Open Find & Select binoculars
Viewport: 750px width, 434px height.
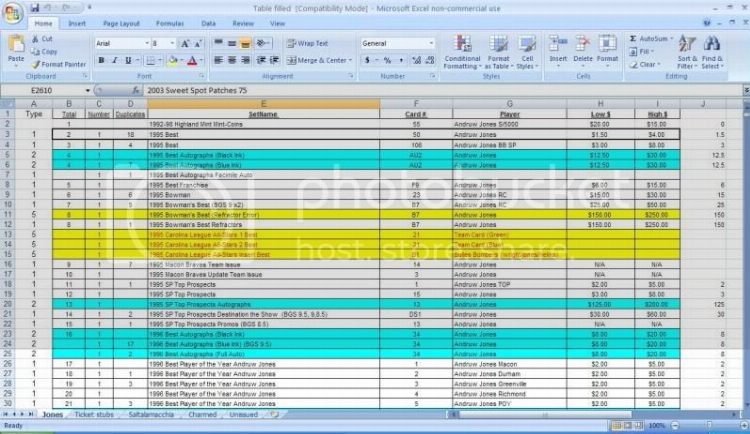[712, 52]
